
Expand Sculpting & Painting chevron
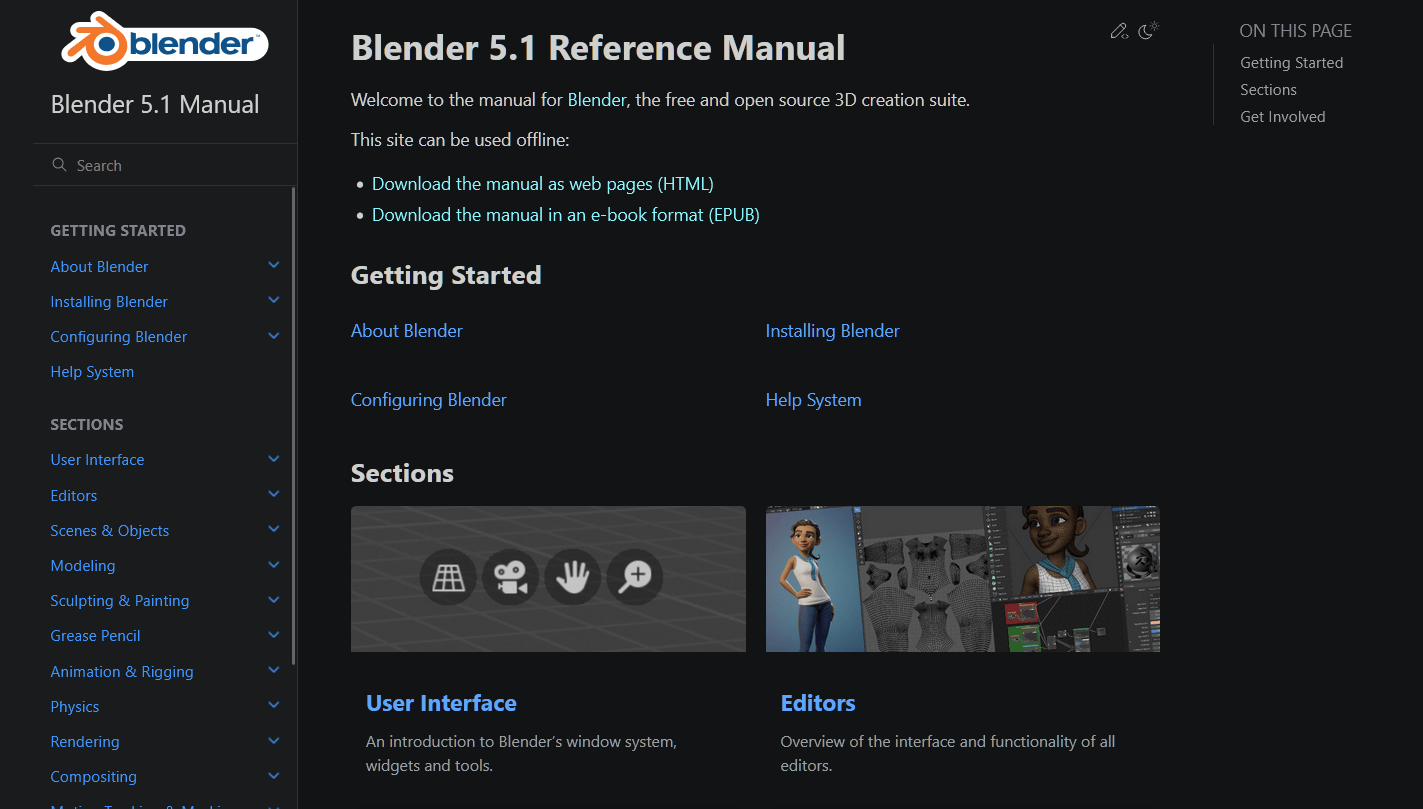274,600
